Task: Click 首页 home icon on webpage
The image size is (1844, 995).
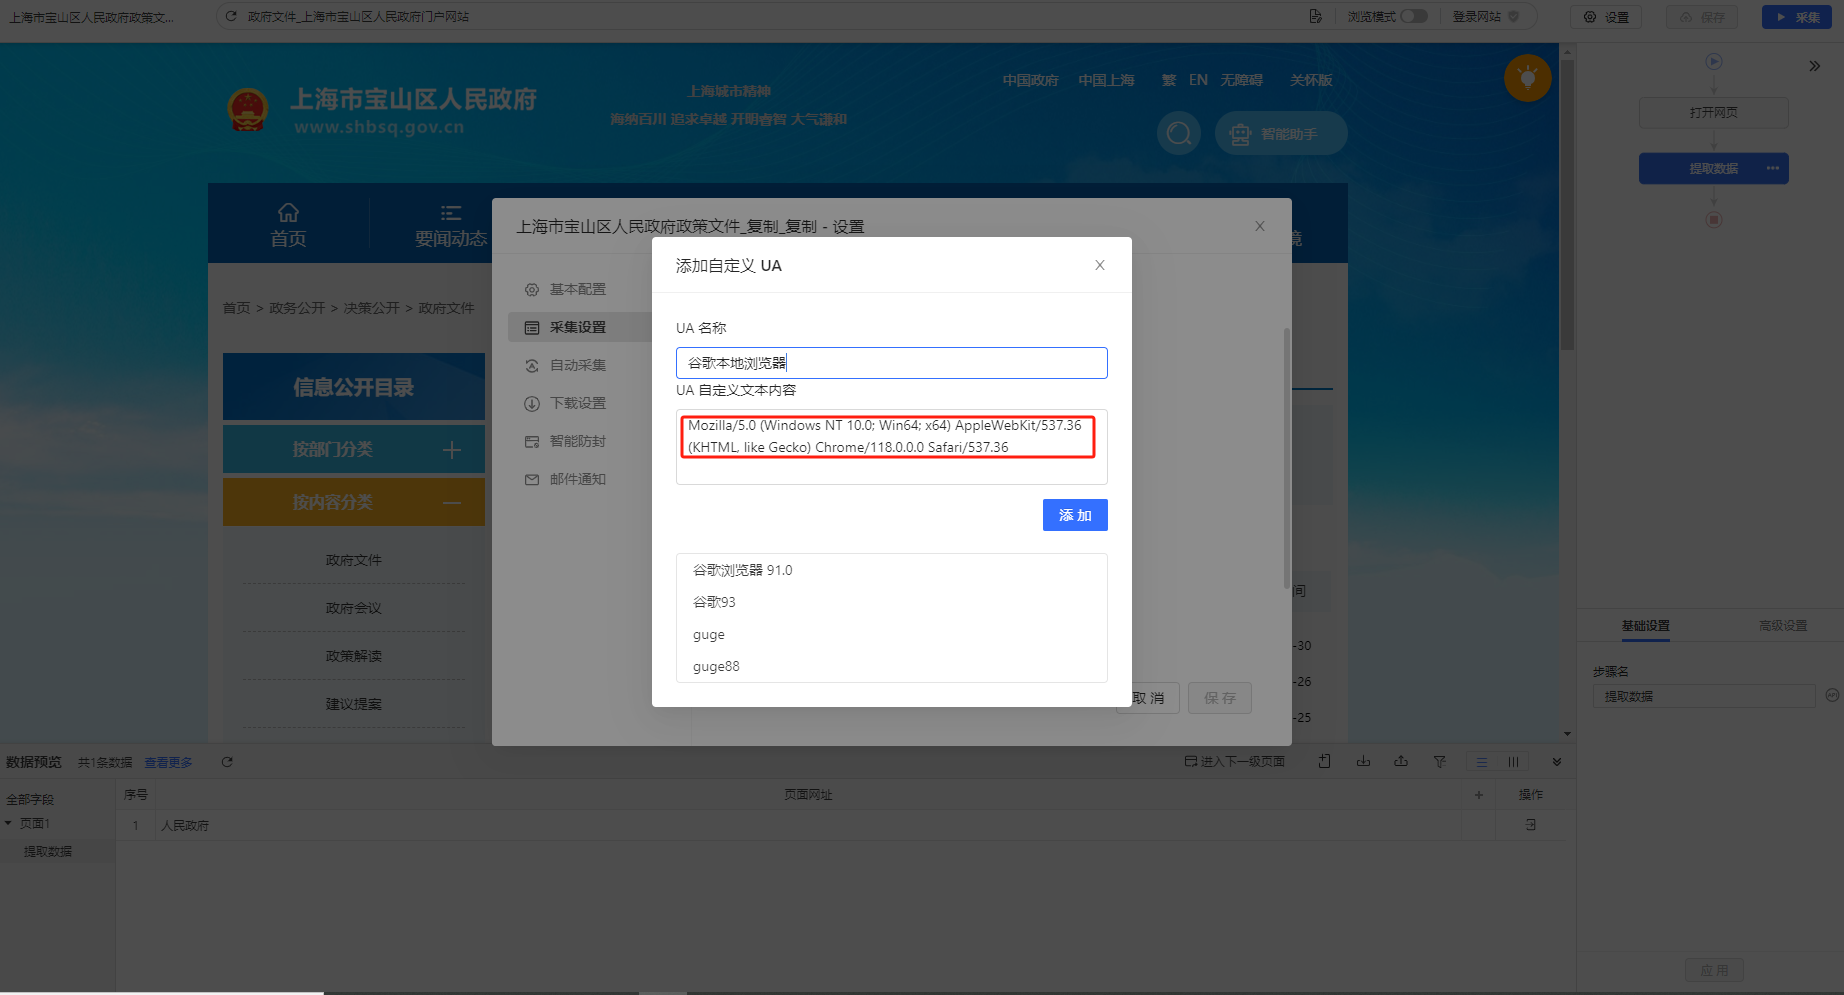Action: pos(288,212)
